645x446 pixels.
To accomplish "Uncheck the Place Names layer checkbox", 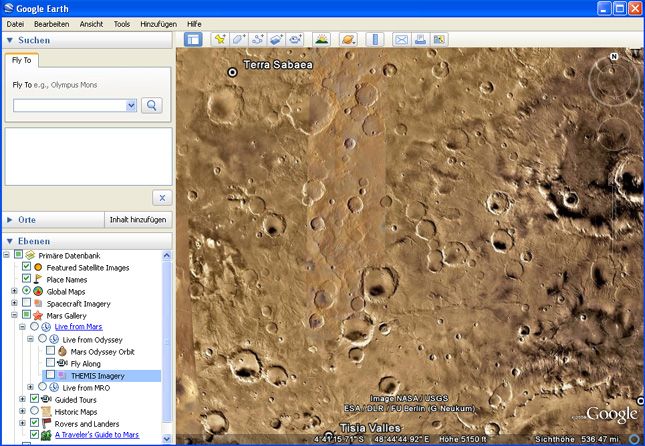I will coord(26,279).
